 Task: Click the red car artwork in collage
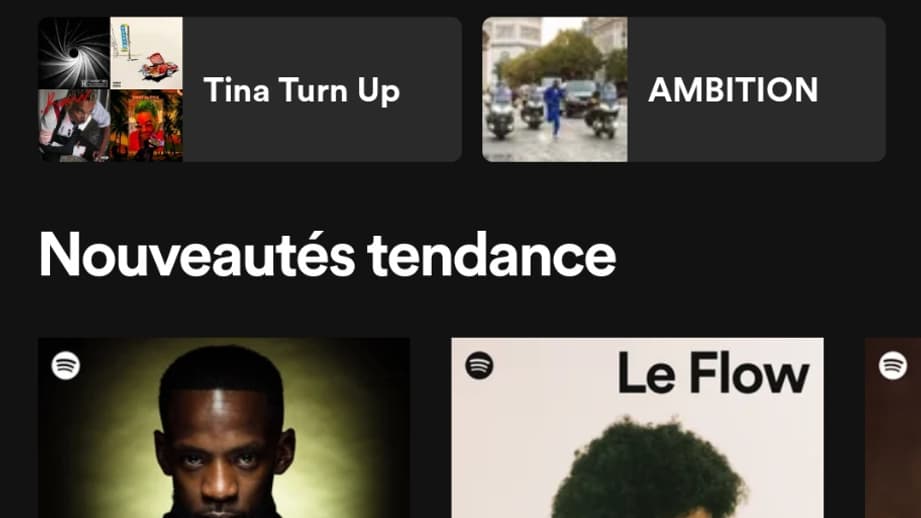point(147,53)
